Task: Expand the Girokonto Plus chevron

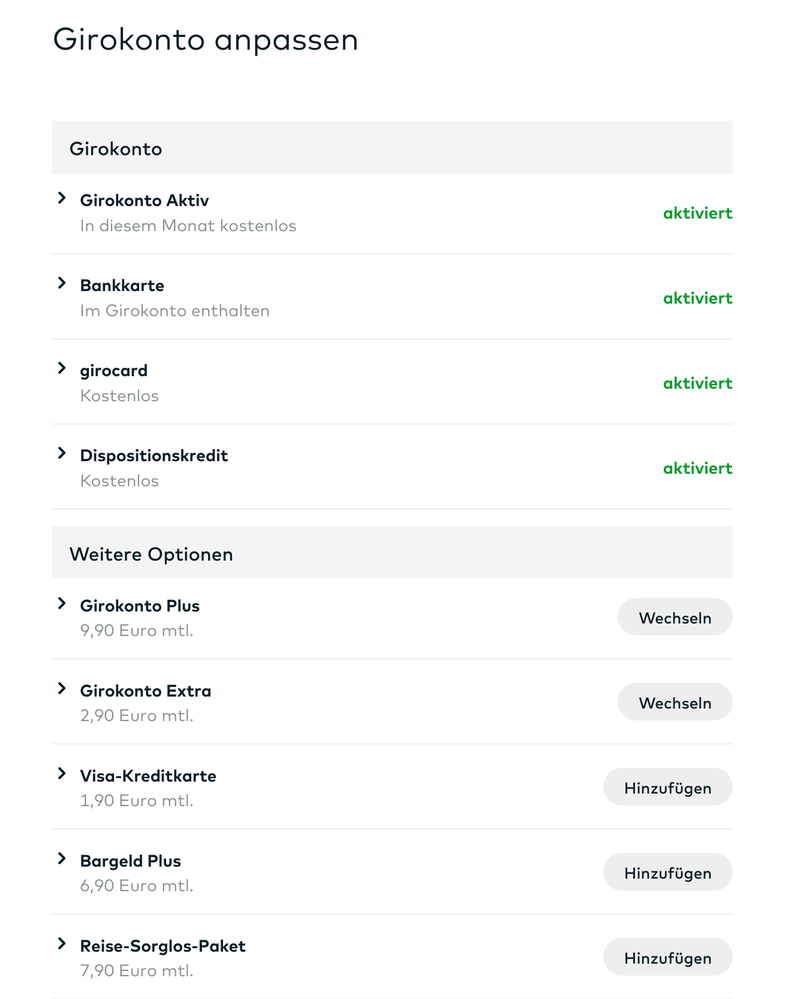Action: (62, 604)
